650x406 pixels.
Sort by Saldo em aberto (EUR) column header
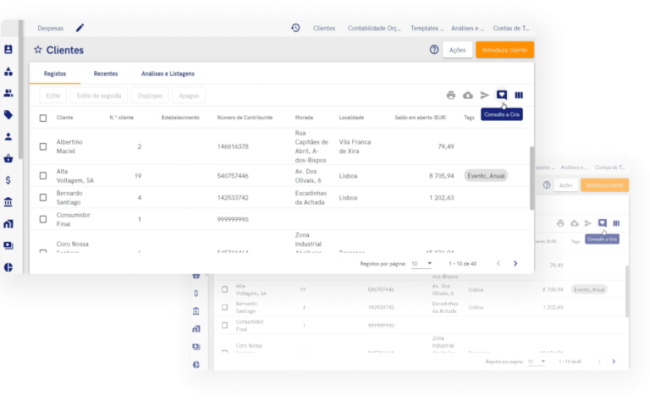pyautogui.click(x=420, y=118)
